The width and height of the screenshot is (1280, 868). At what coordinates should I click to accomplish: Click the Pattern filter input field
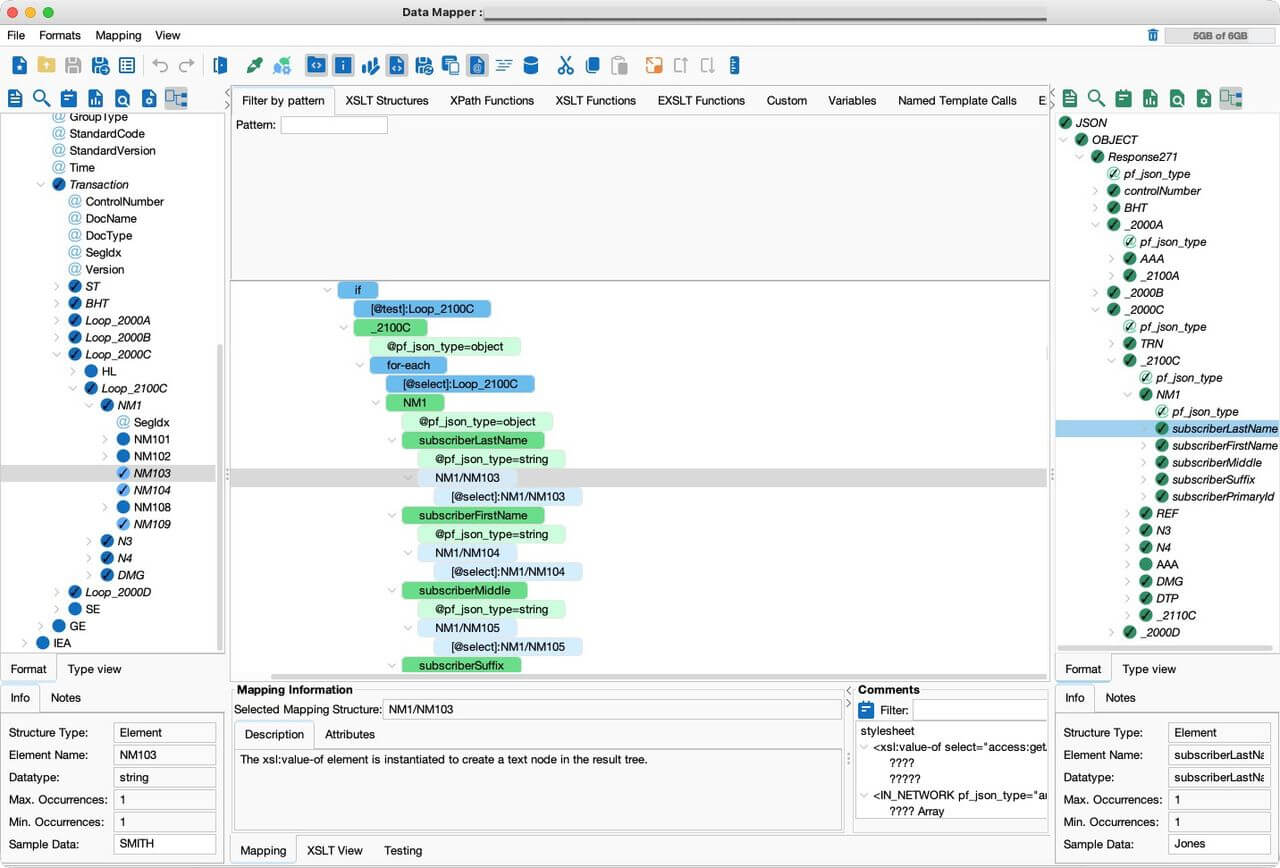pyautogui.click(x=334, y=125)
